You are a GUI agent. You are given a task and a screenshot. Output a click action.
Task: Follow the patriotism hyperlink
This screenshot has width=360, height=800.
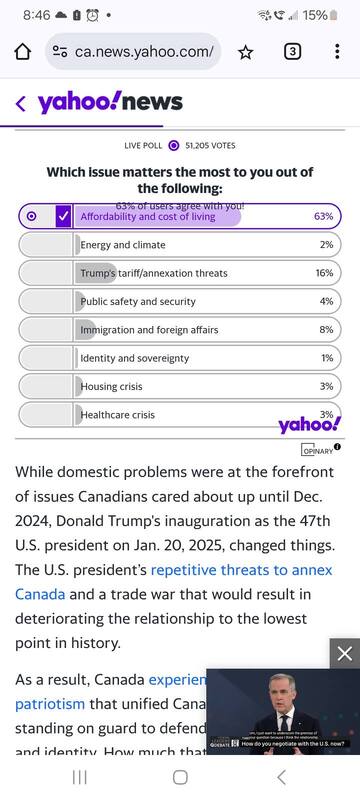tap(50, 704)
